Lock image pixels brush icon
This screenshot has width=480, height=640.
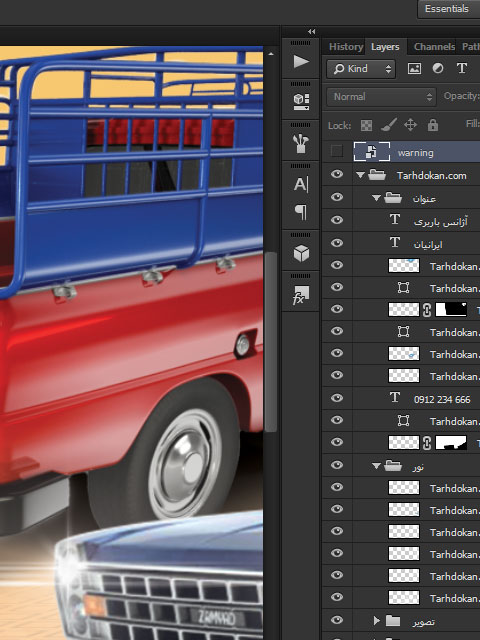[x=389, y=125]
